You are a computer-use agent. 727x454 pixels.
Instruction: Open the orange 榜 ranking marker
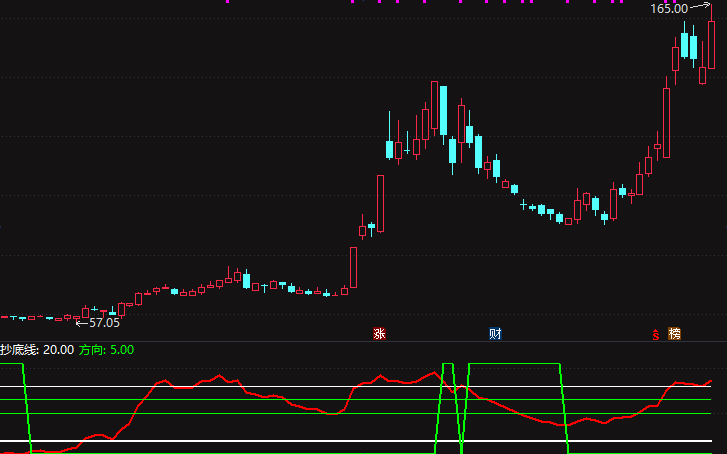coord(675,333)
